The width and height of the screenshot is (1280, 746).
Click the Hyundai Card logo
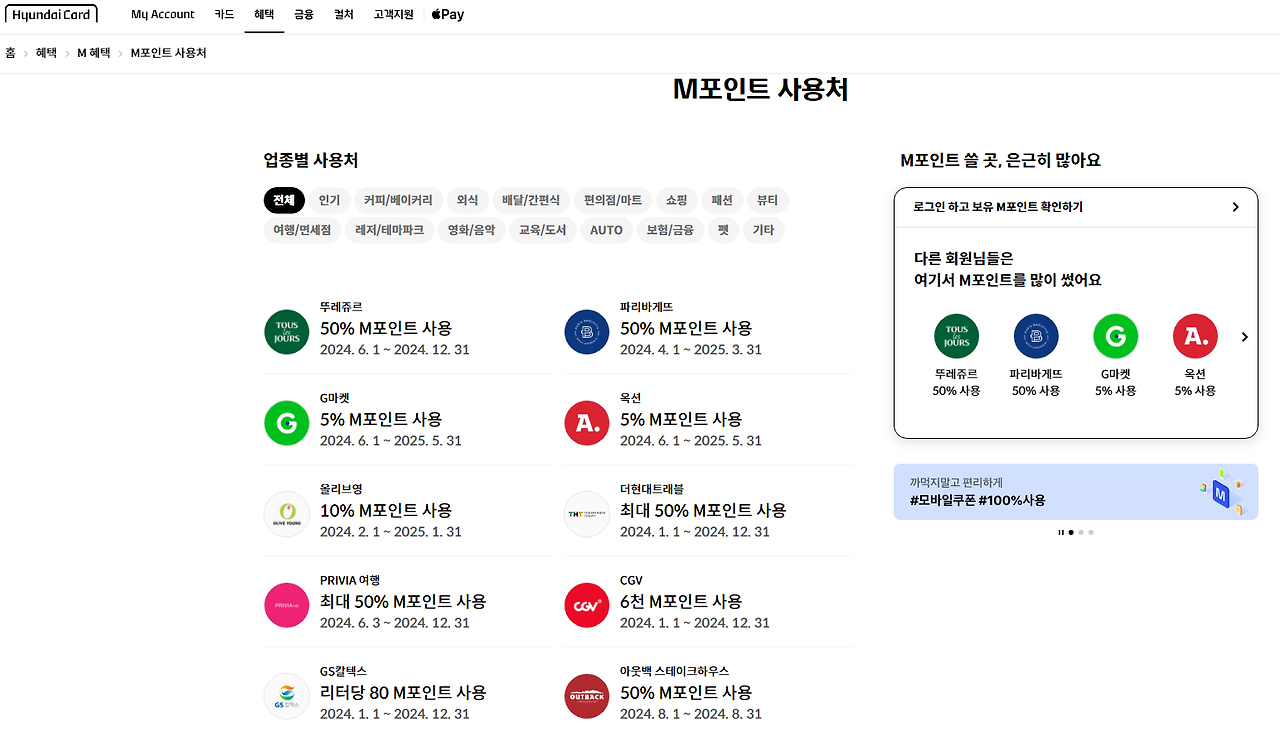(51, 14)
